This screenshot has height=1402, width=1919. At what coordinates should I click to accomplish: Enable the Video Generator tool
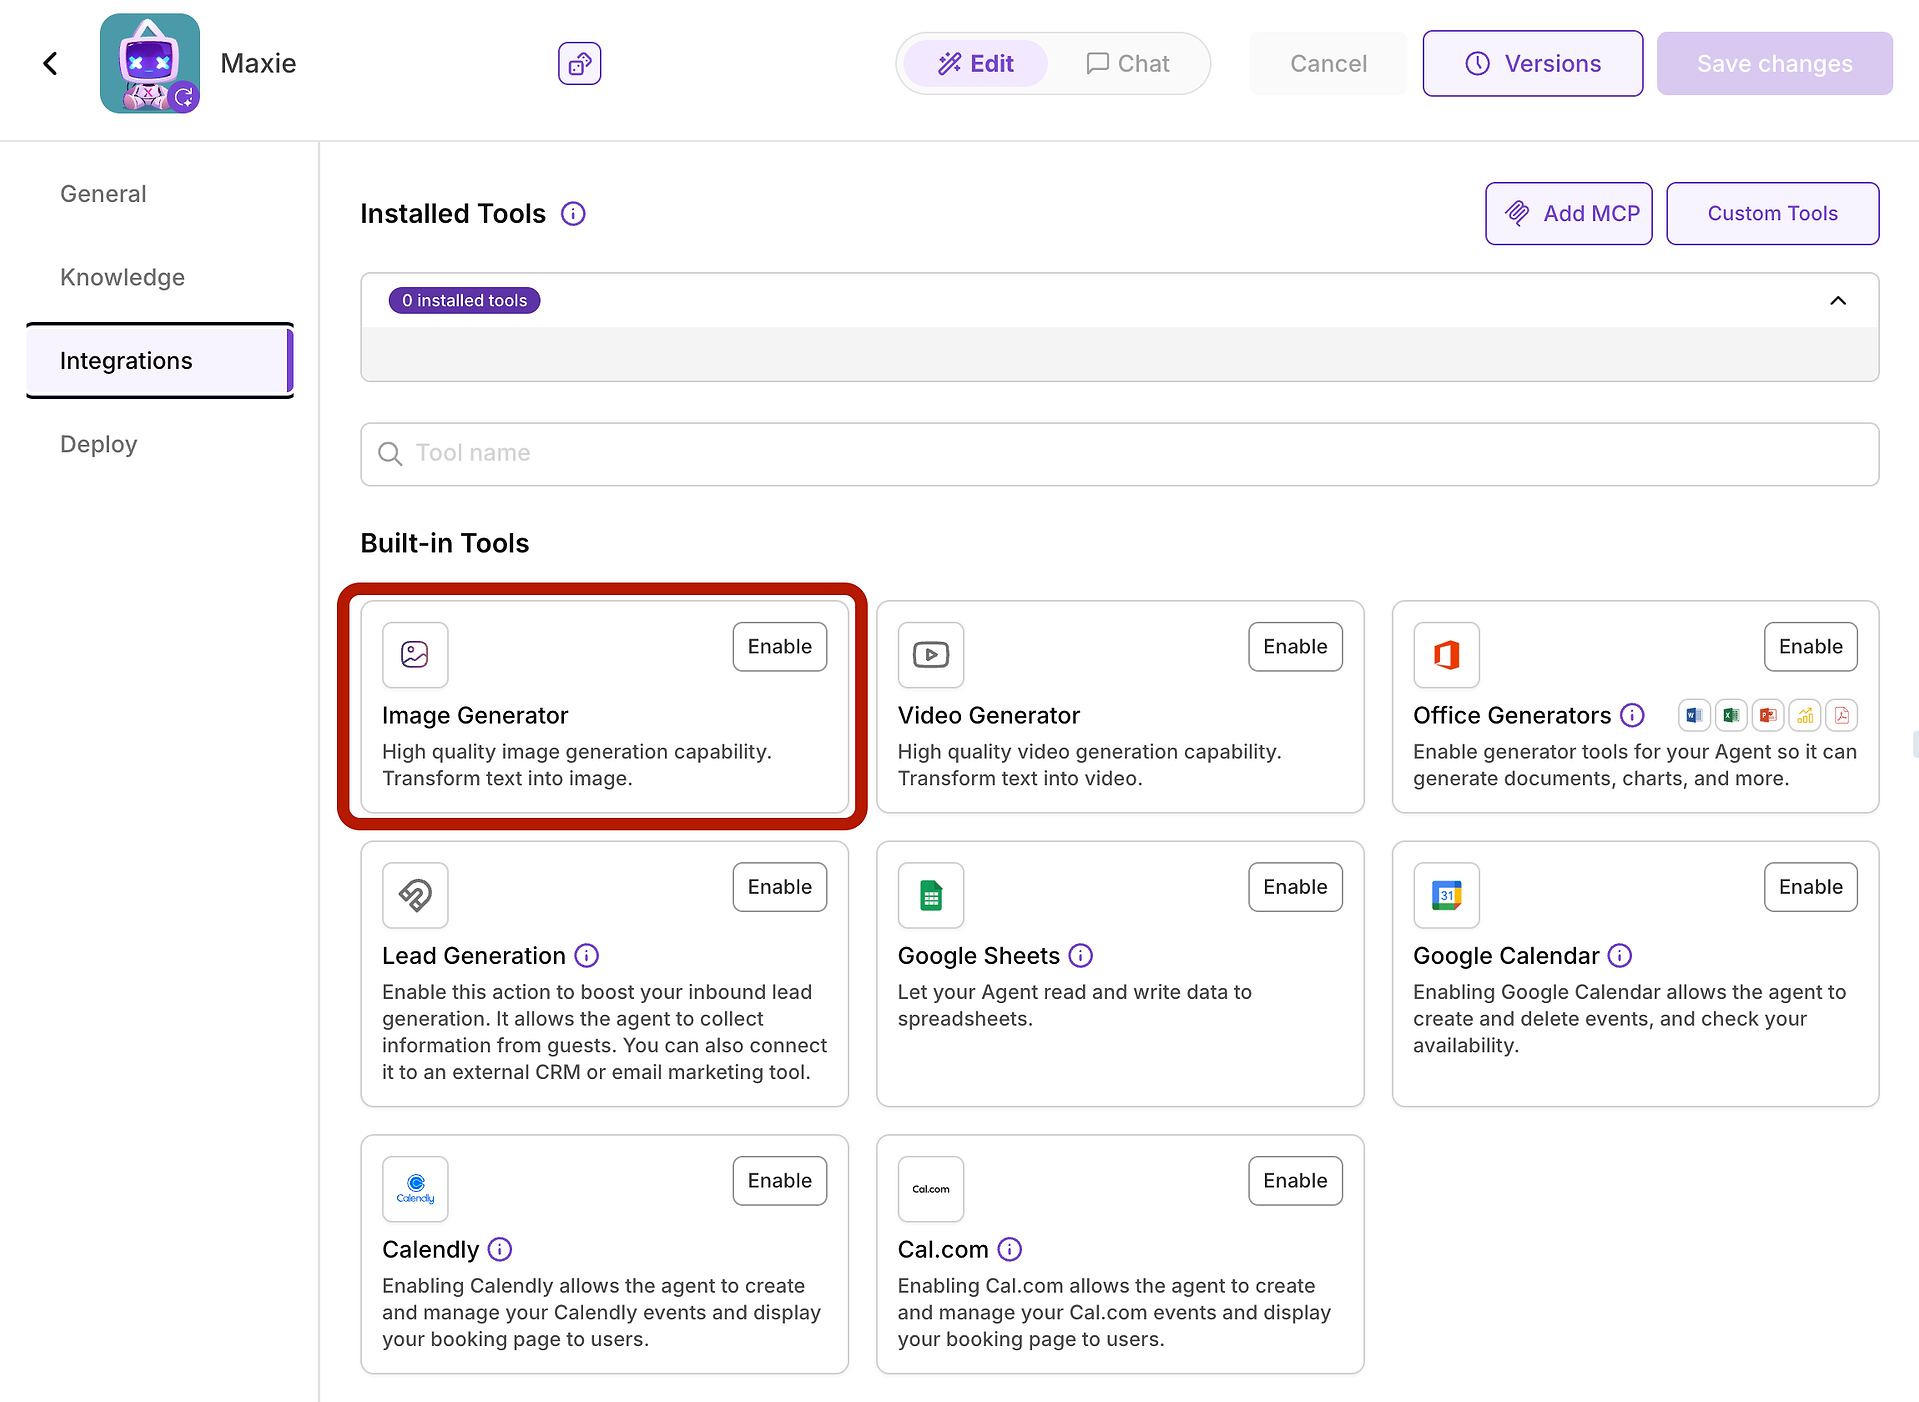pyautogui.click(x=1295, y=647)
